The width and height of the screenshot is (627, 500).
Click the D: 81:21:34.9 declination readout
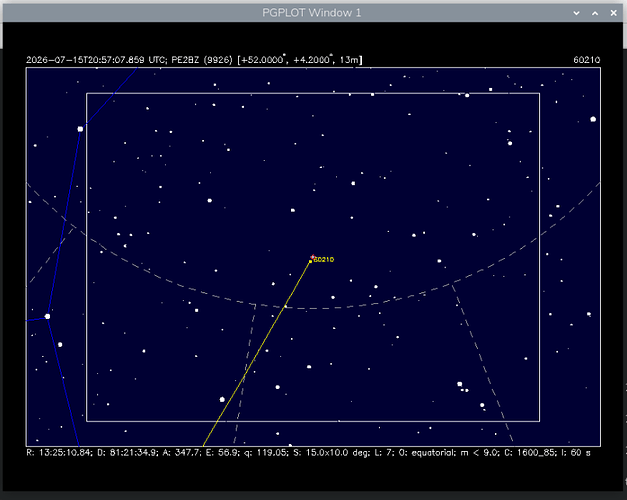coord(128,453)
